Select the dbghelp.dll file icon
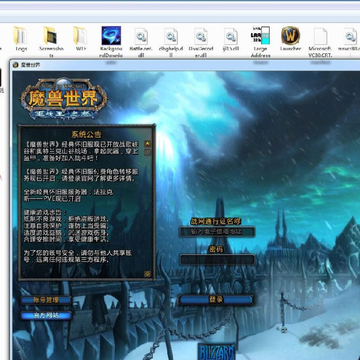The width and height of the screenshot is (360, 360). (x=171, y=36)
